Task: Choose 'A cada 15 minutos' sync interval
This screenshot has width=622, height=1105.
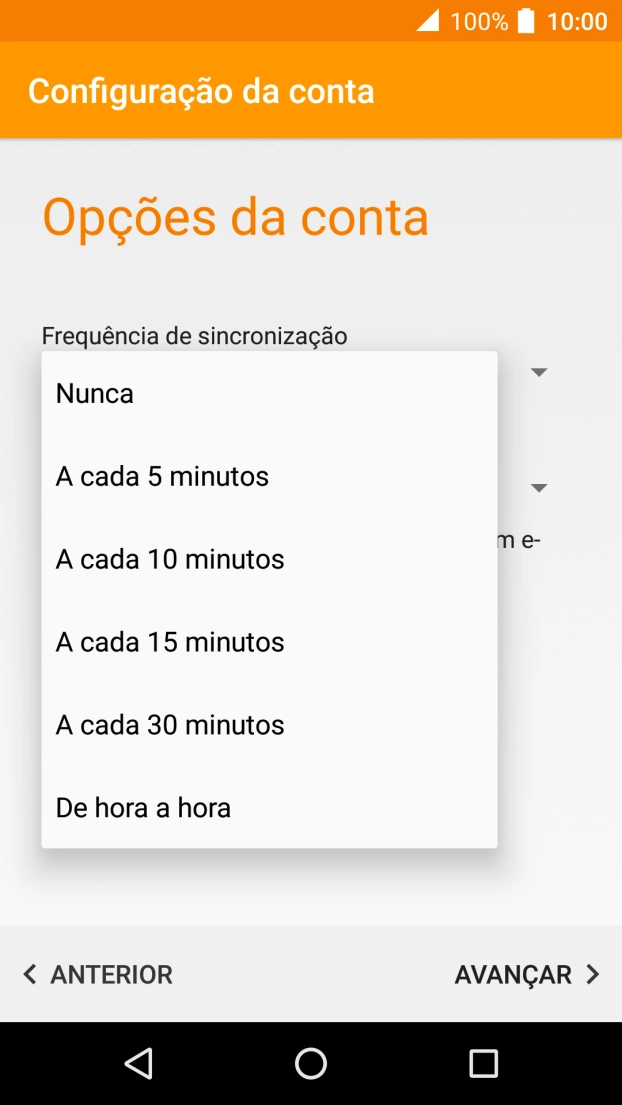Action: coord(170,641)
